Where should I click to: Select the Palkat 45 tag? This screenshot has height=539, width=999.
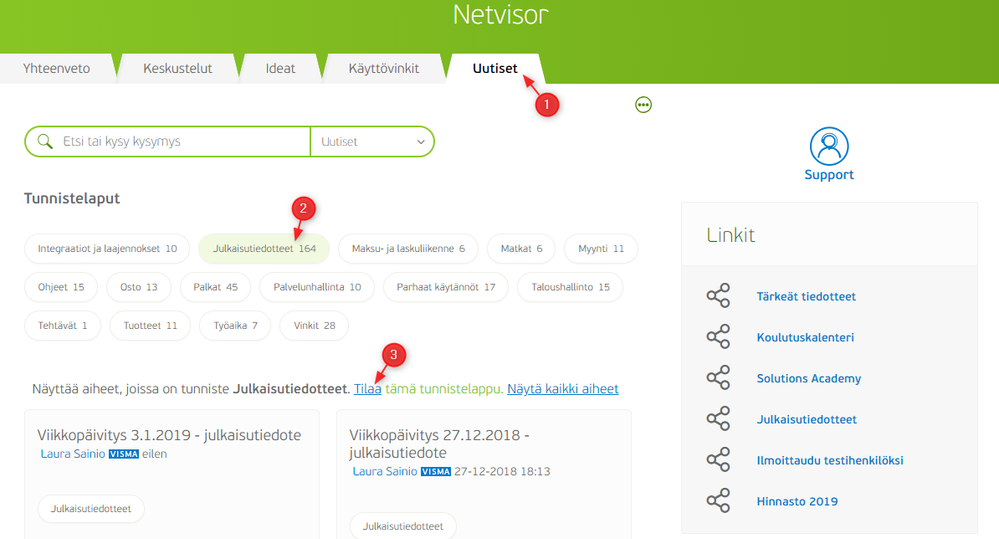pyautogui.click(x=215, y=287)
